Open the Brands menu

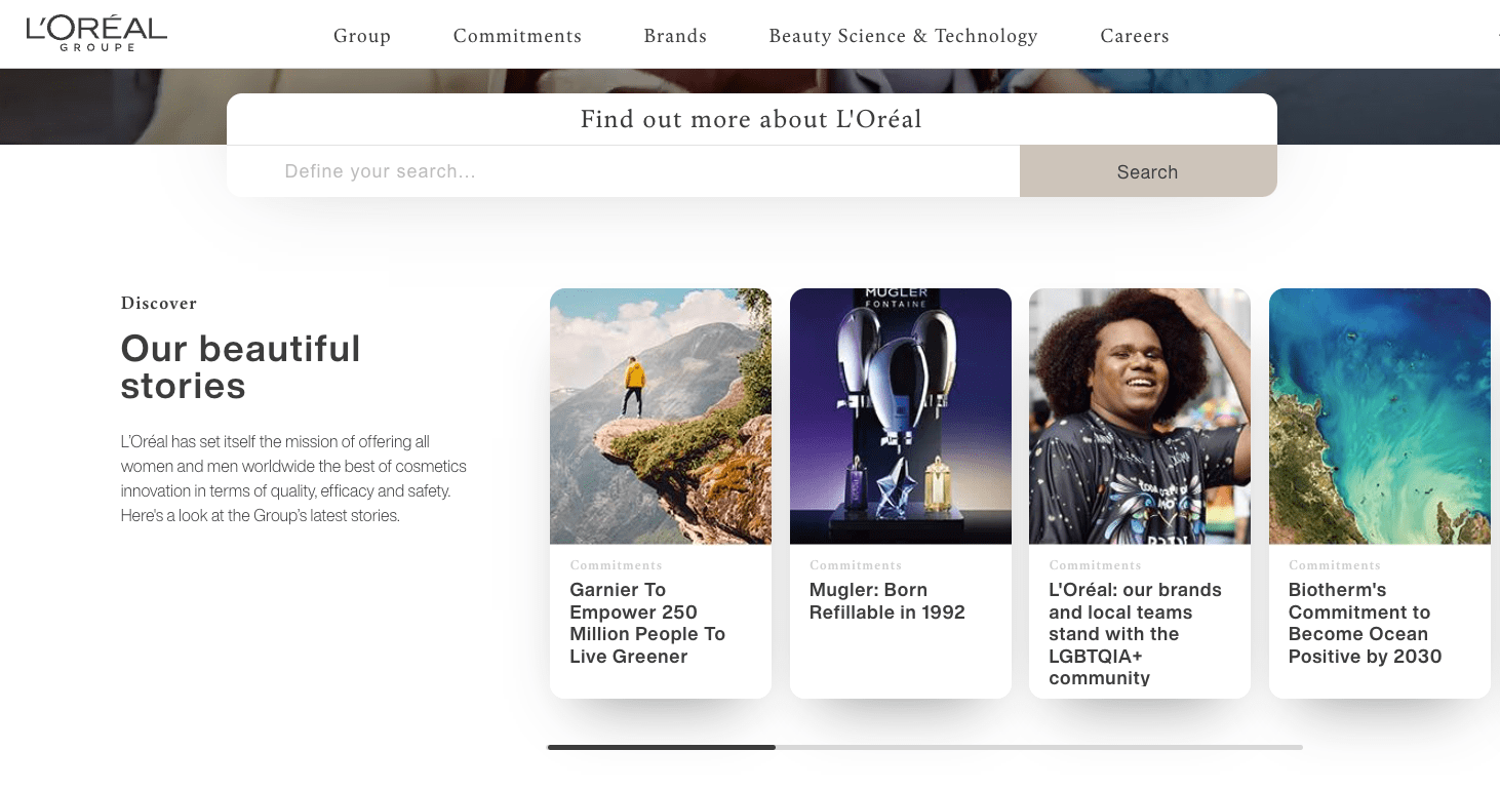(675, 36)
